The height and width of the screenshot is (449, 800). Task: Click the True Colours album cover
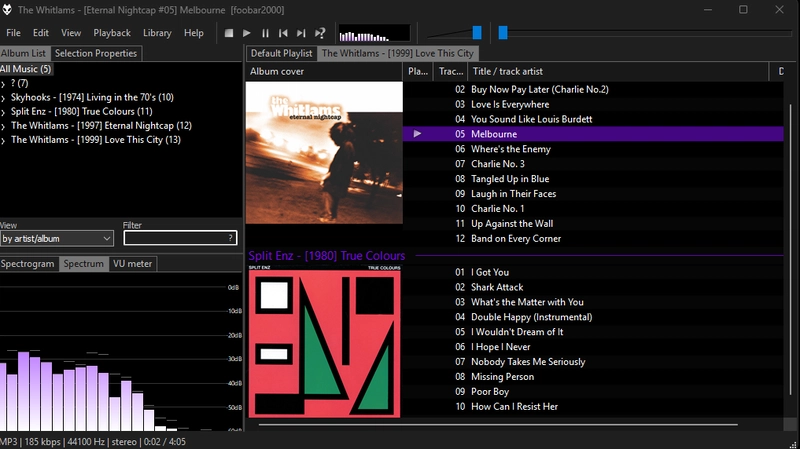(x=324, y=341)
